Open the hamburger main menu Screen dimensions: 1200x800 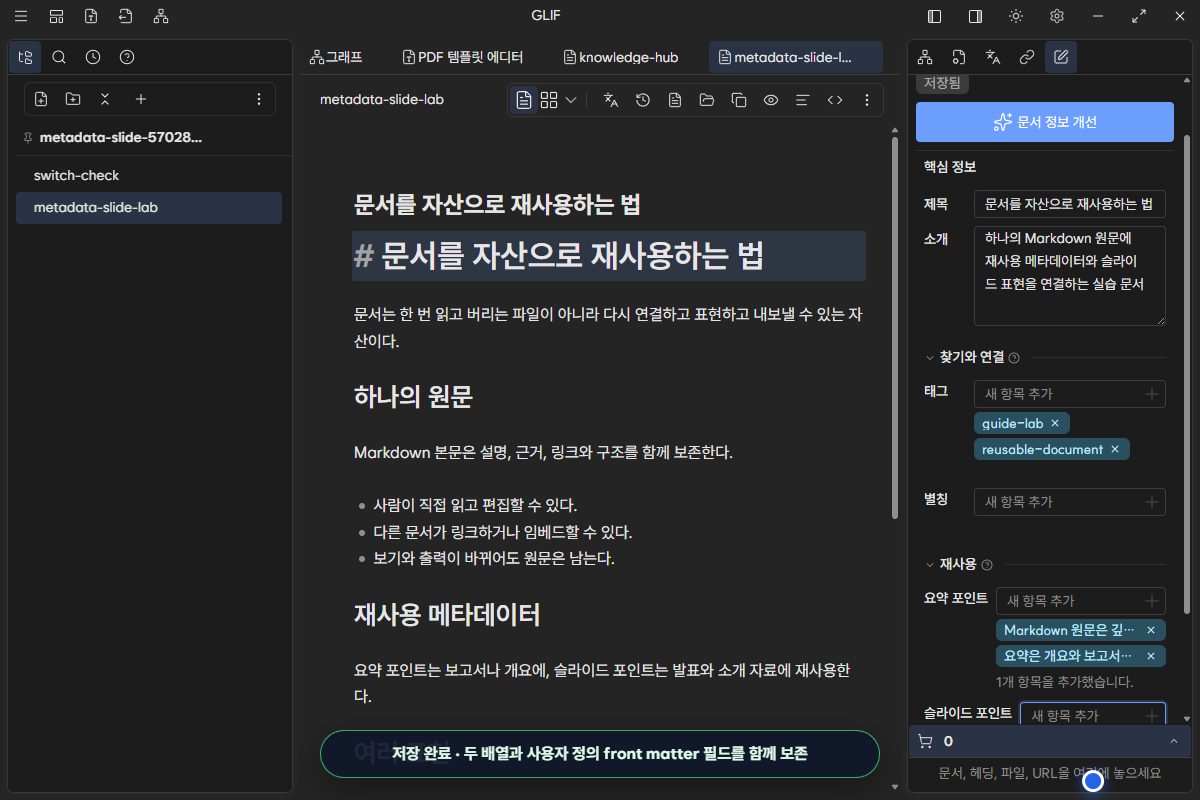point(21,16)
